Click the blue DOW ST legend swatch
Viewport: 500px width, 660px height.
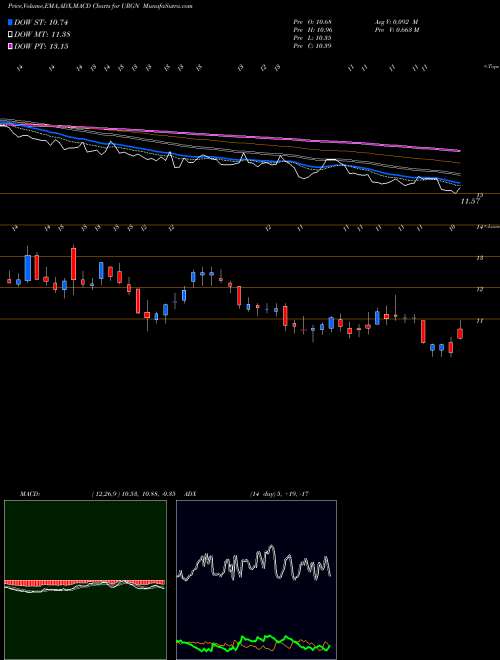[11, 22]
